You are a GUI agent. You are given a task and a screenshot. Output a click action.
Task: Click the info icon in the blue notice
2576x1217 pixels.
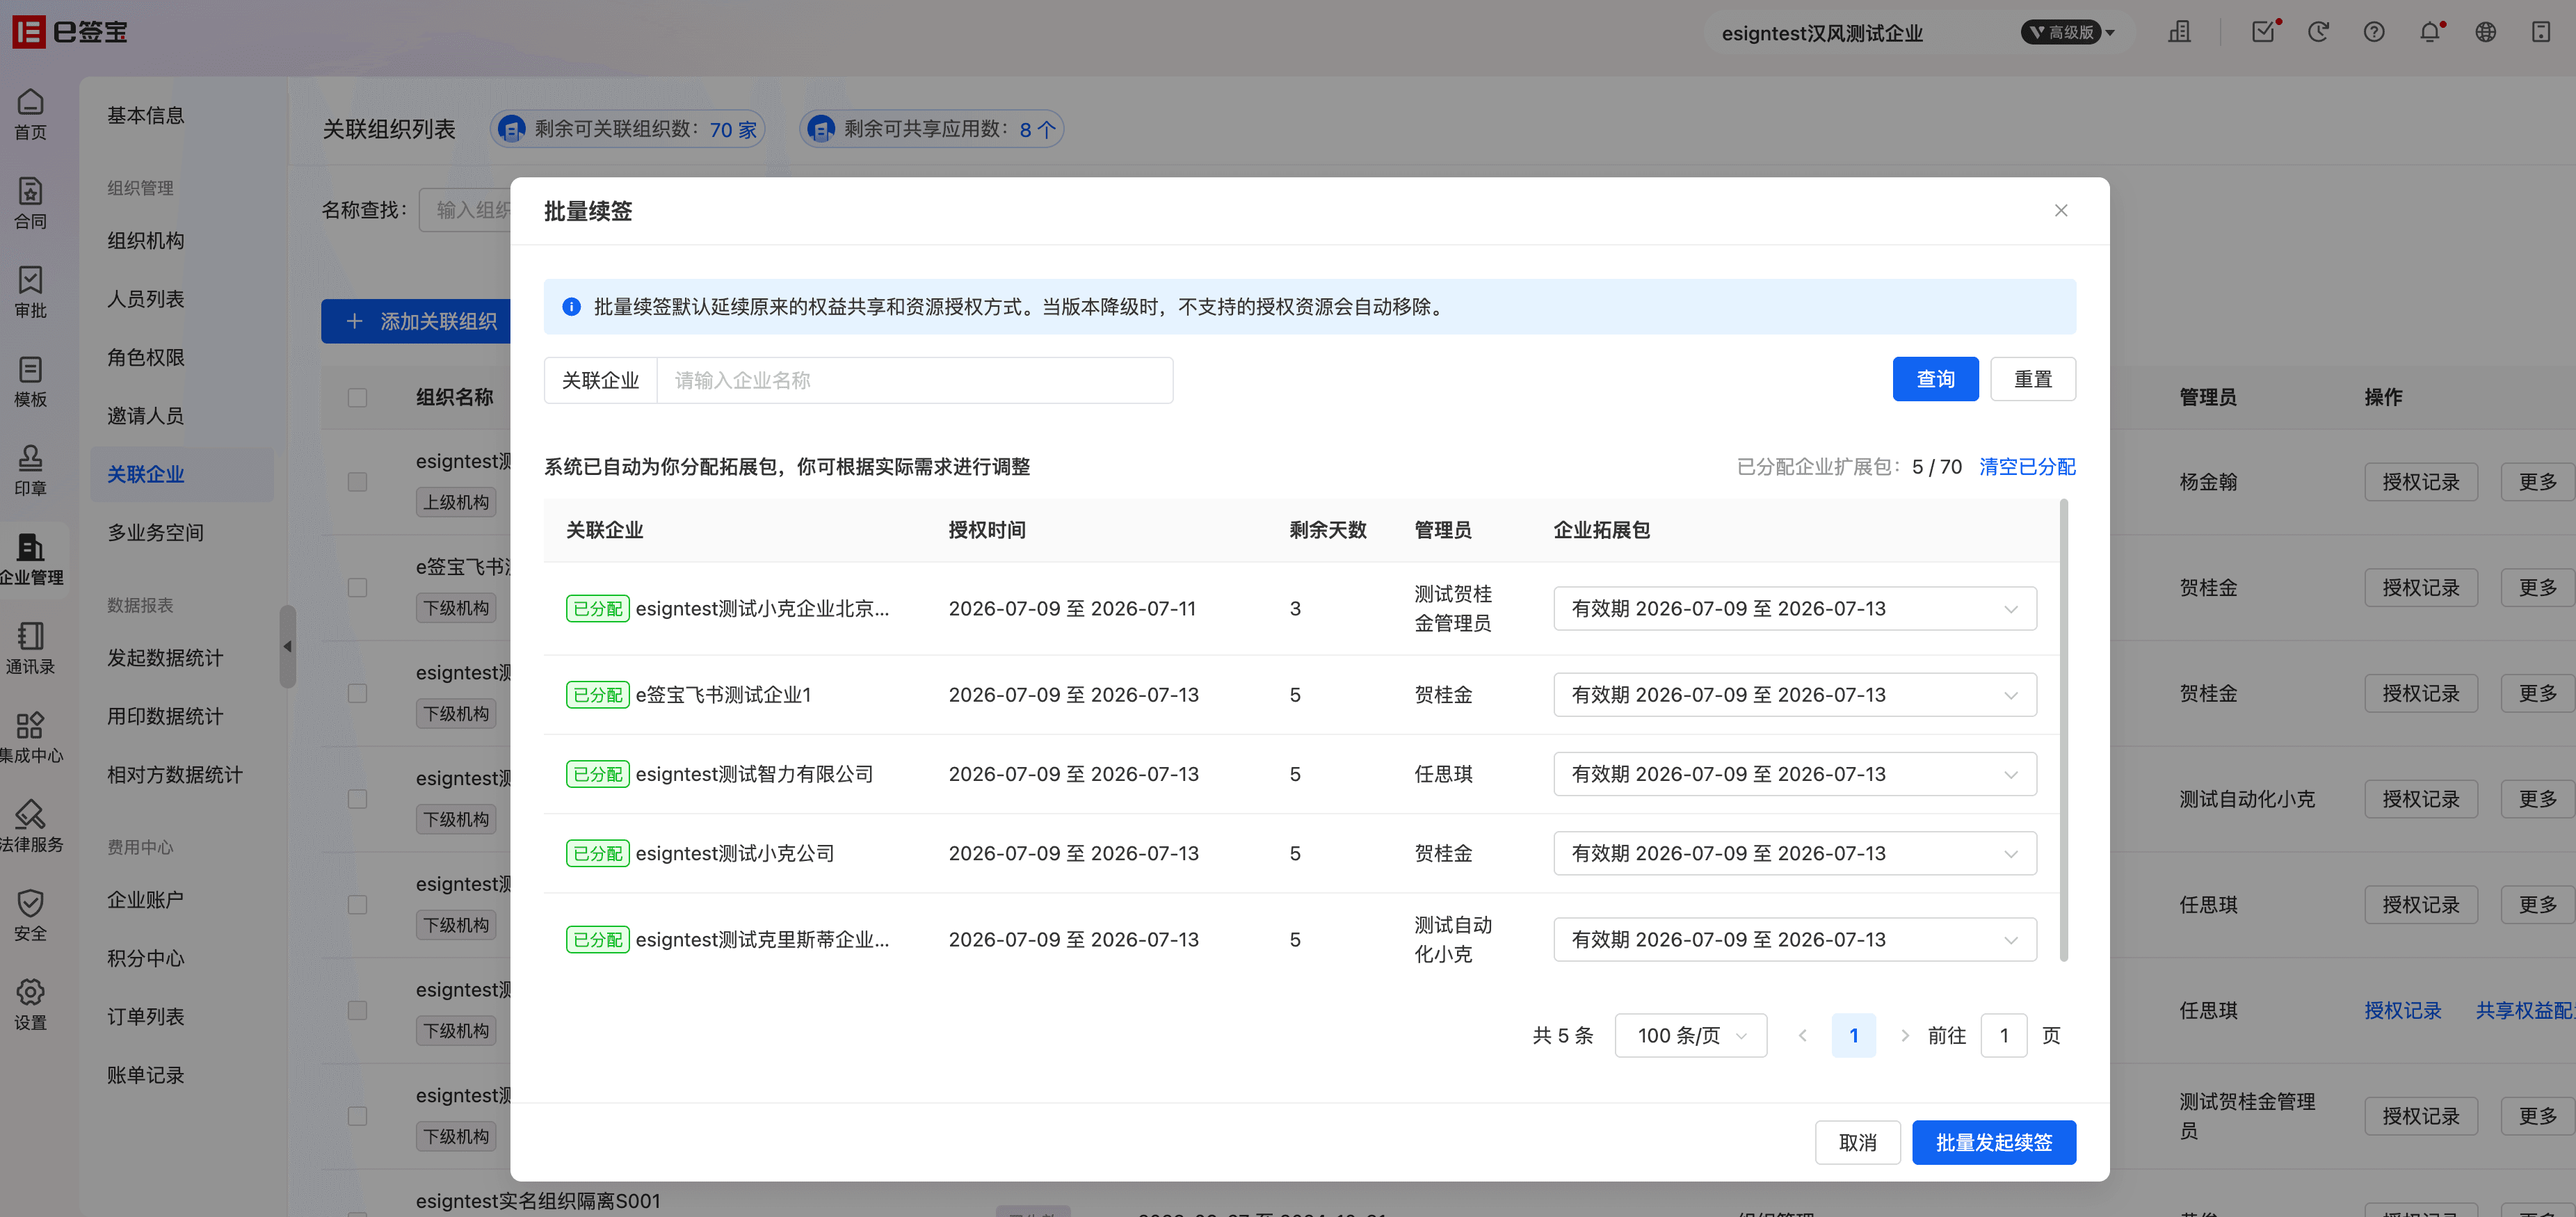tap(571, 307)
